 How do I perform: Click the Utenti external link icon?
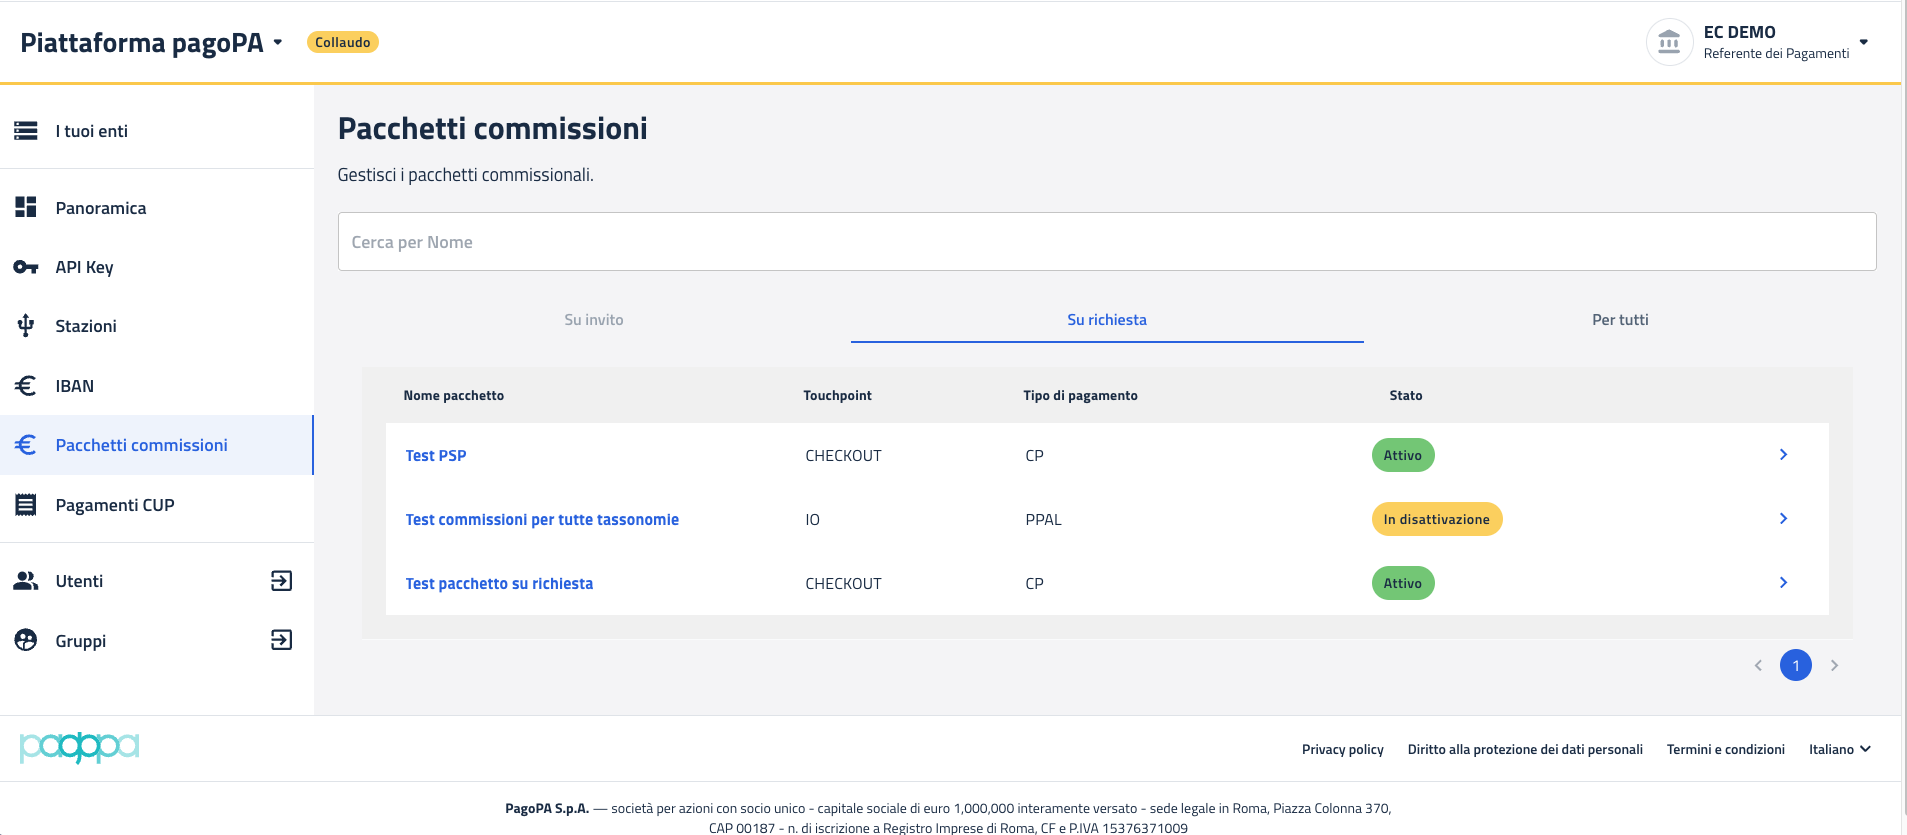(x=281, y=581)
